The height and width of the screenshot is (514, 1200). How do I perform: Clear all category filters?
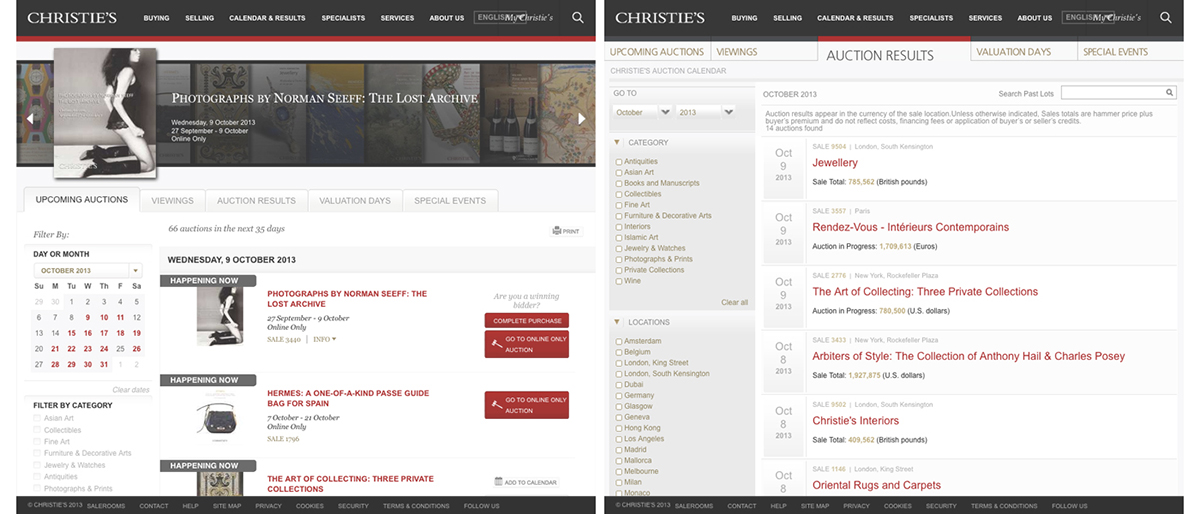(735, 302)
